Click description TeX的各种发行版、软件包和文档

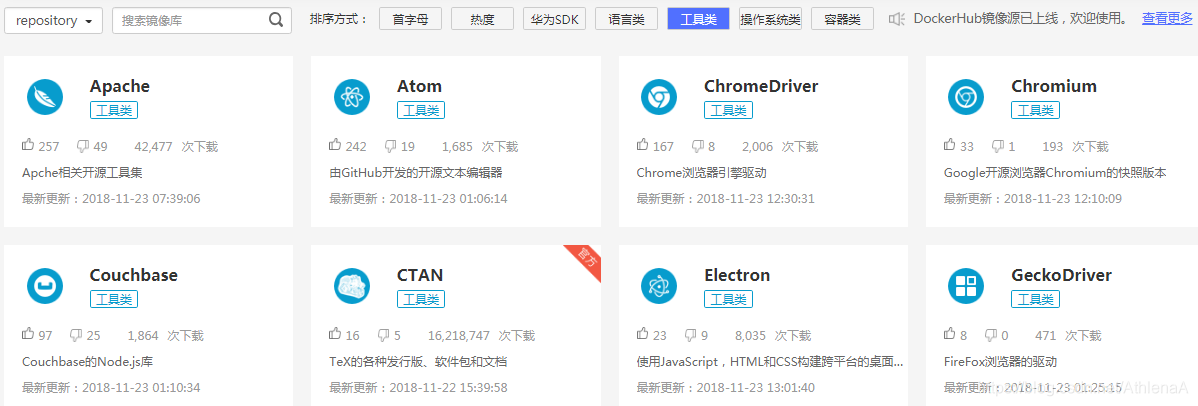[419, 362]
